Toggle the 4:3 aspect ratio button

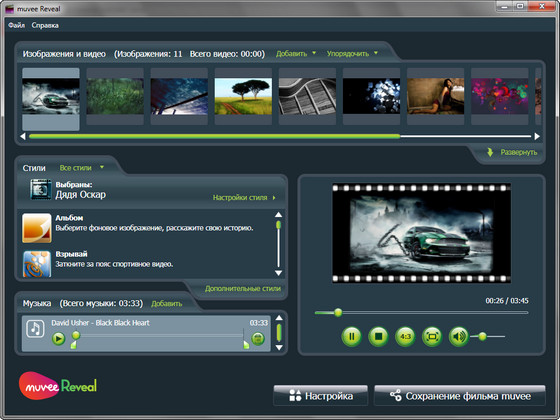point(405,336)
